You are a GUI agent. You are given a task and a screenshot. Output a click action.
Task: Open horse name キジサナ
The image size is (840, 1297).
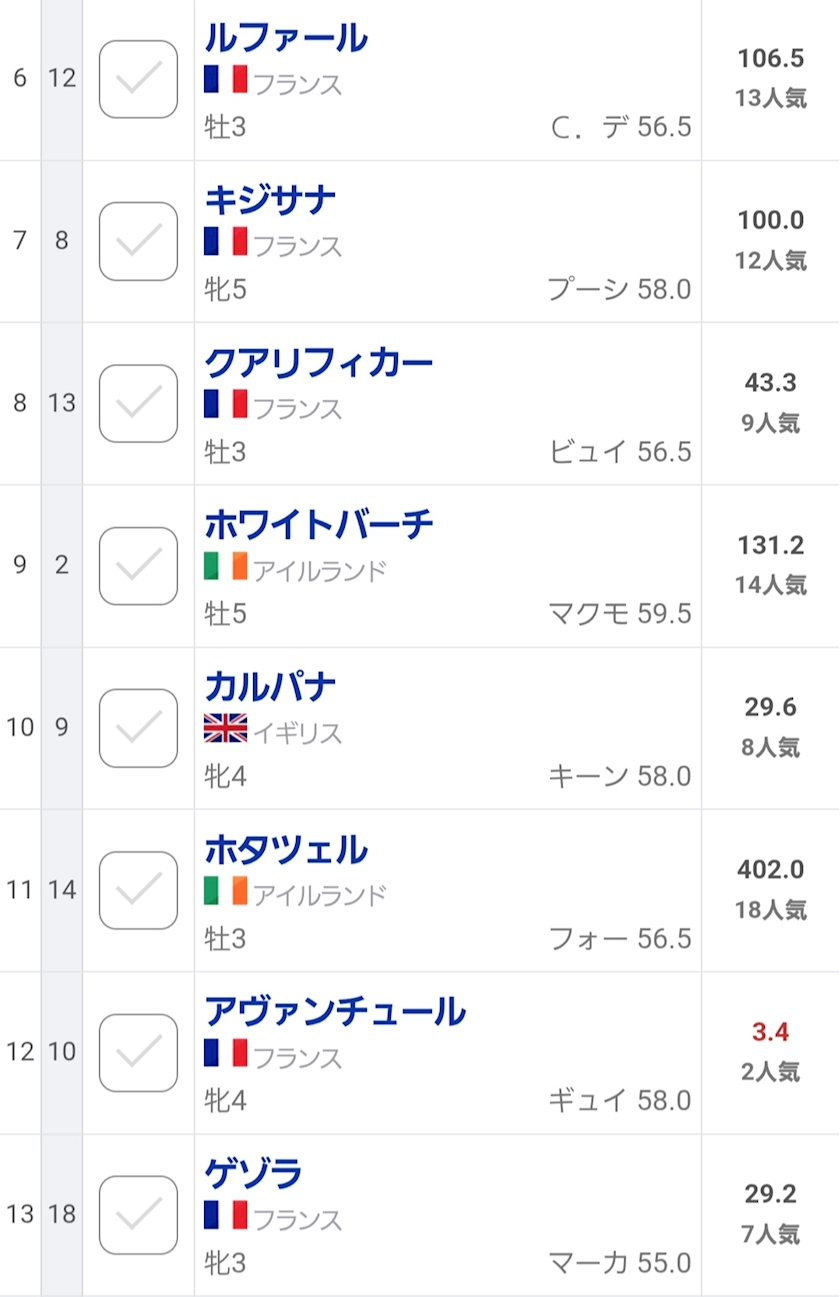(270, 200)
